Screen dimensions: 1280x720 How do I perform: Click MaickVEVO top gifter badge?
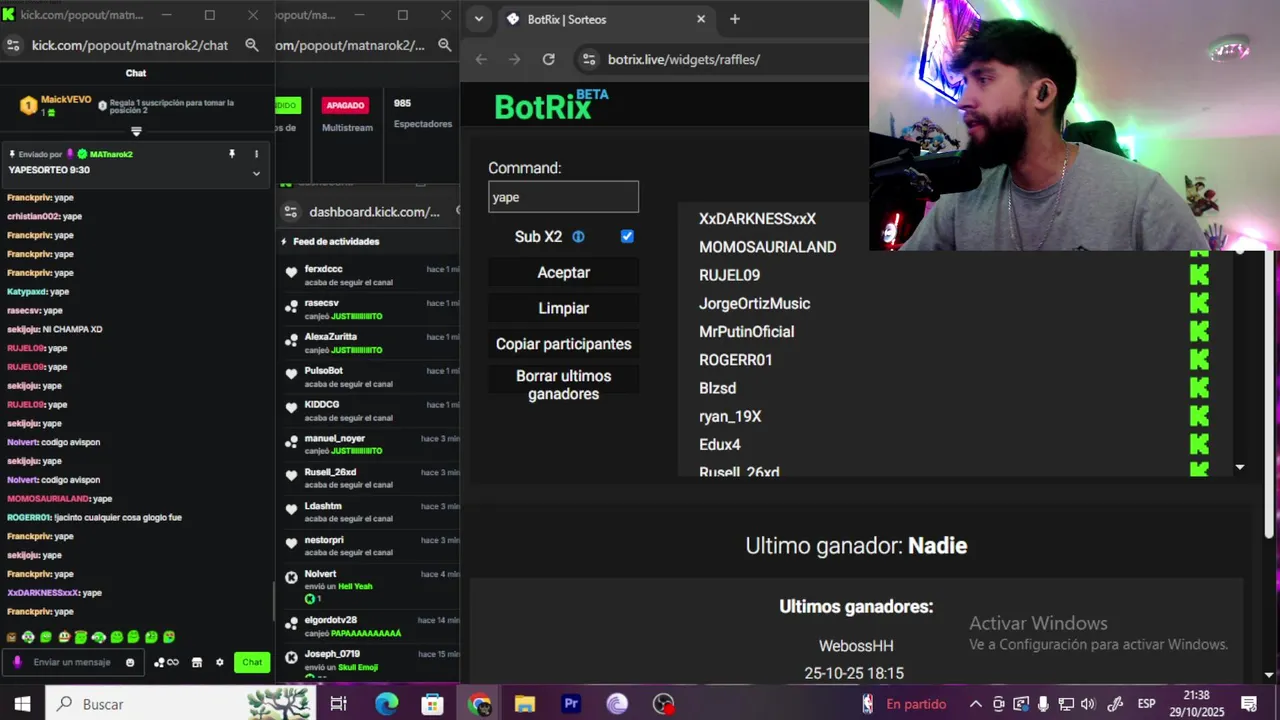pos(28,105)
